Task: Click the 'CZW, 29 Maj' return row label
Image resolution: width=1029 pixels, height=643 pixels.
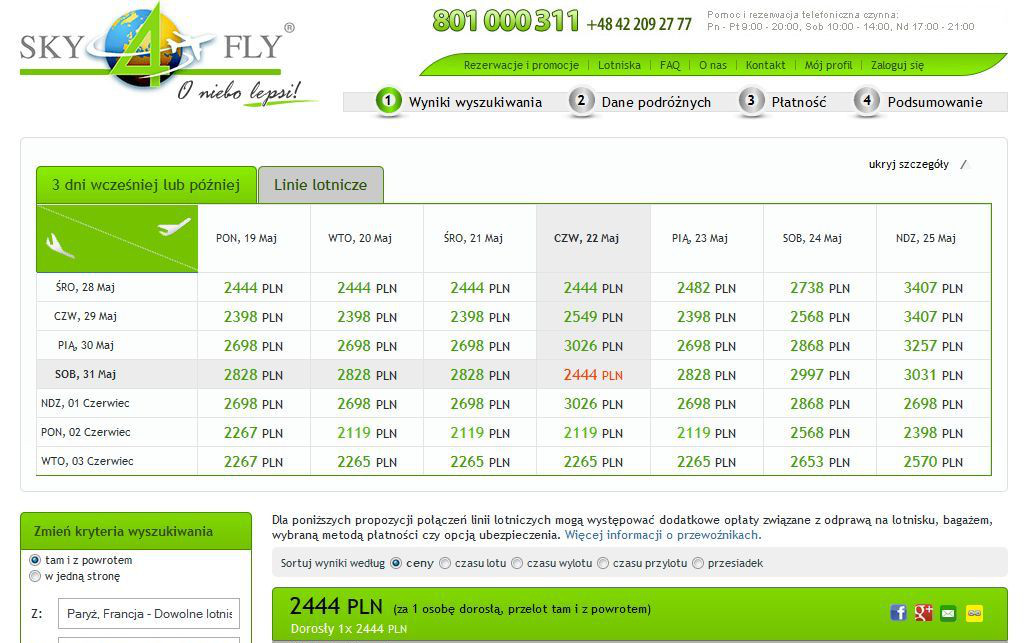Action: point(85,316)
